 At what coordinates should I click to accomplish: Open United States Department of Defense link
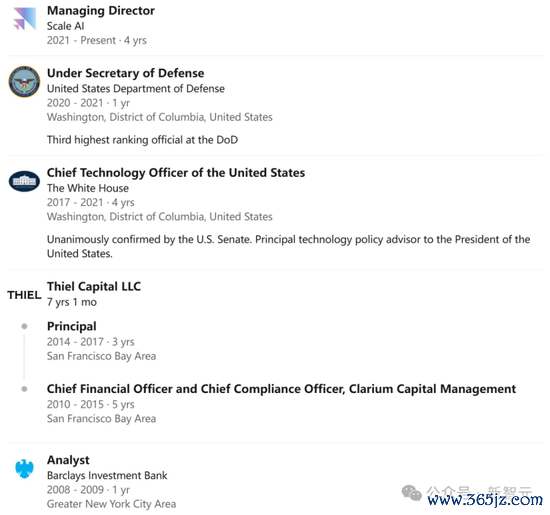point(136,88)
